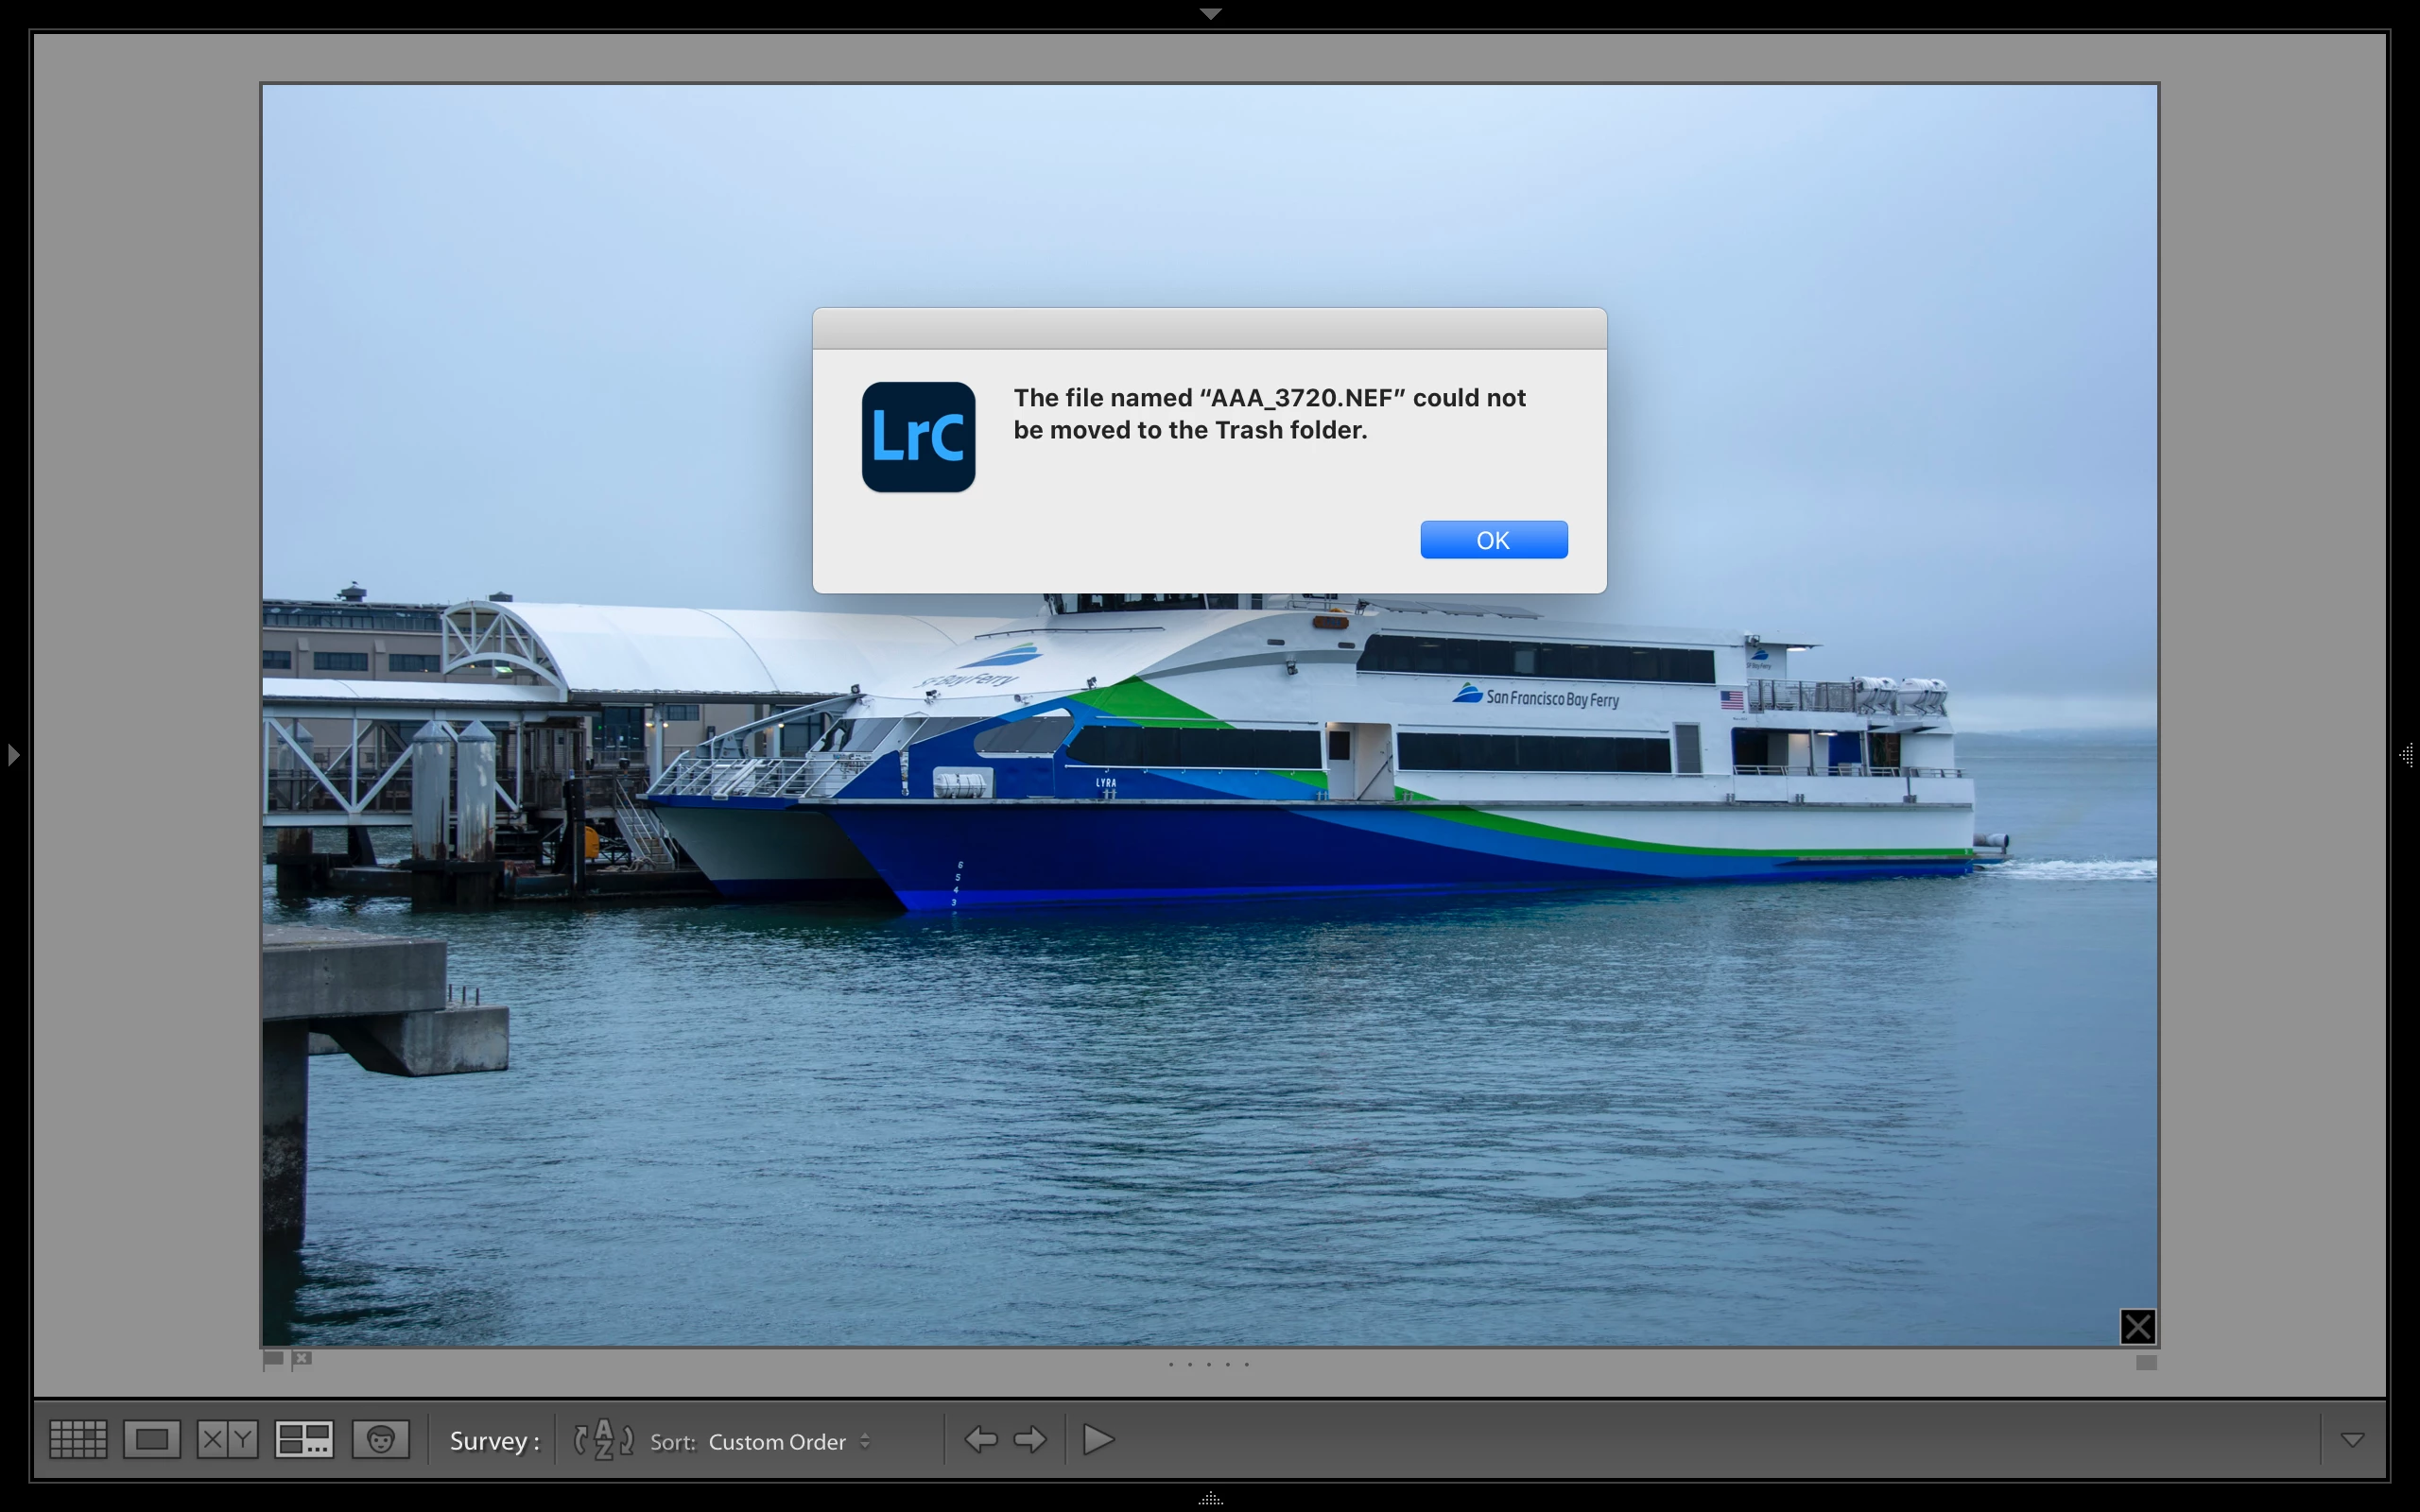Viewport: 2420px width, 1512px height.
Task: Switch to Loupe view
Action: [x=152, y=1440]
